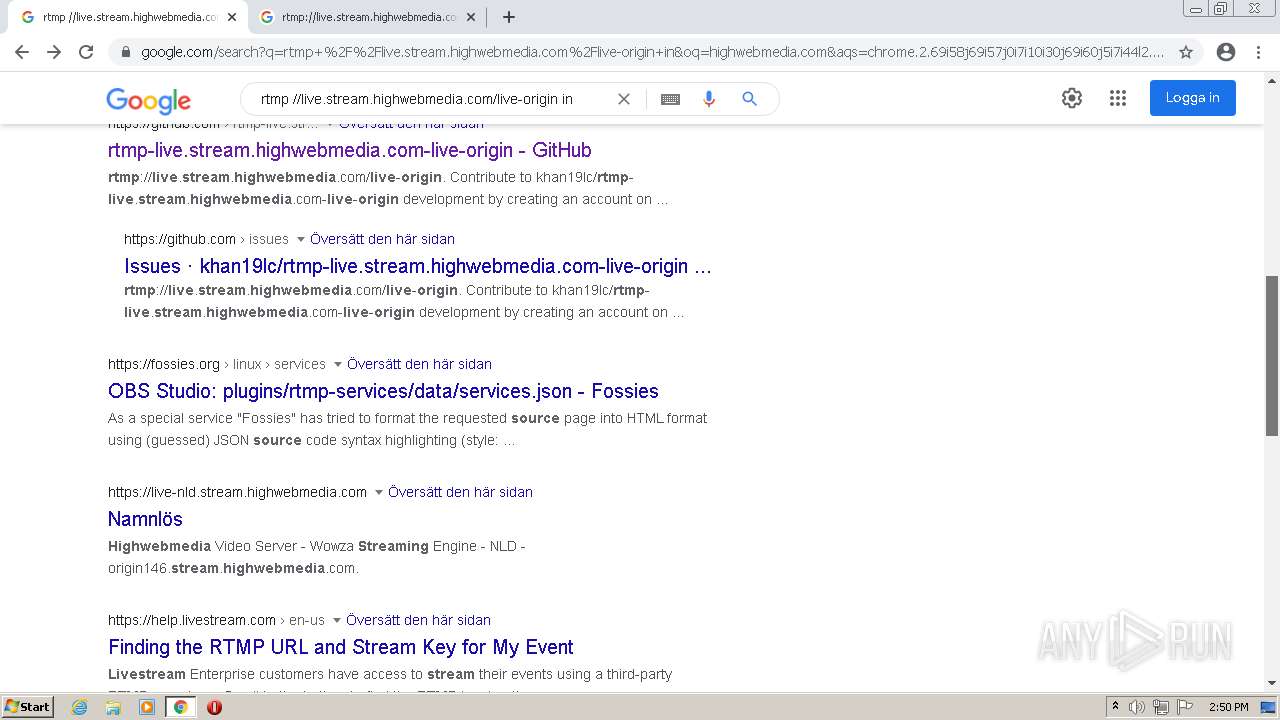Click scrollbar up arrow

coord(1272,81)
